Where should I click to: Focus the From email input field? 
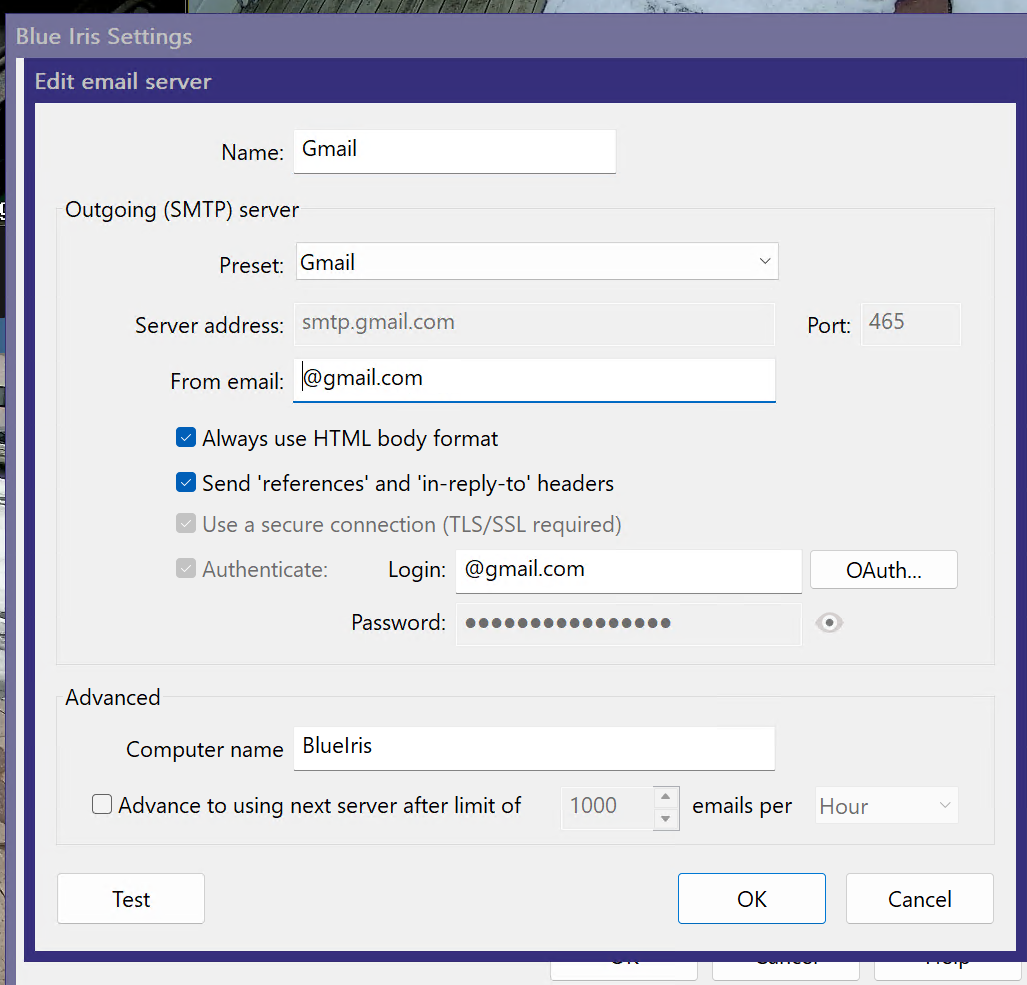tap(534, 379)
